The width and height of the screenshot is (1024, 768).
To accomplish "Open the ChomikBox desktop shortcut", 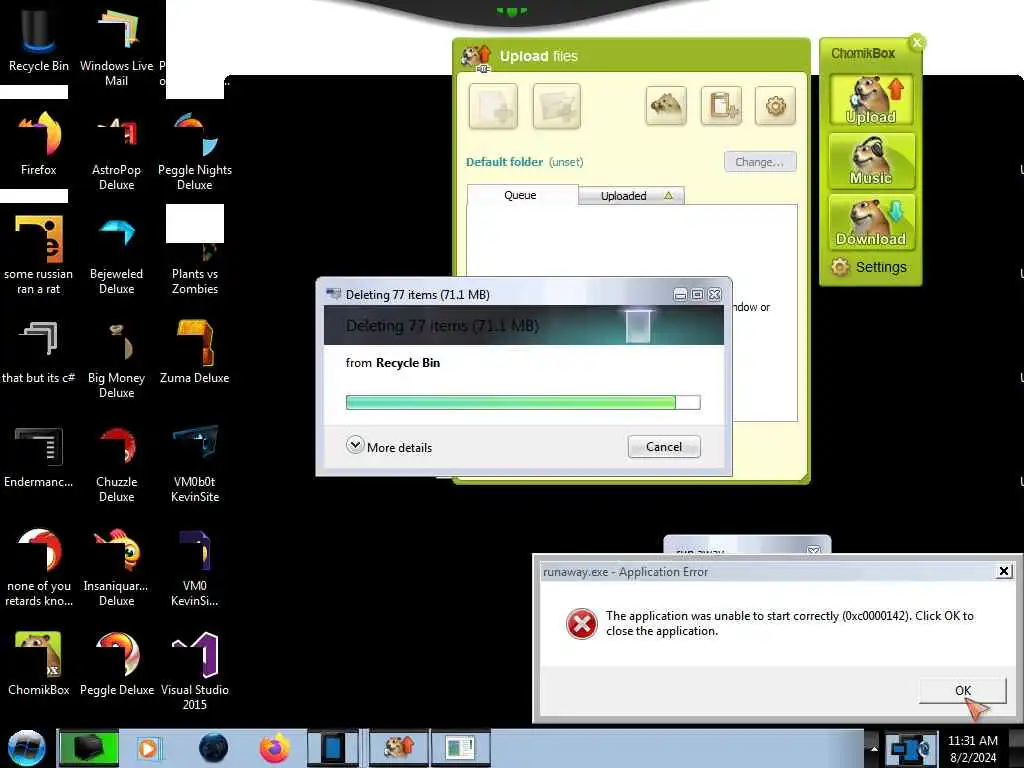I will (x=39, y=663).
